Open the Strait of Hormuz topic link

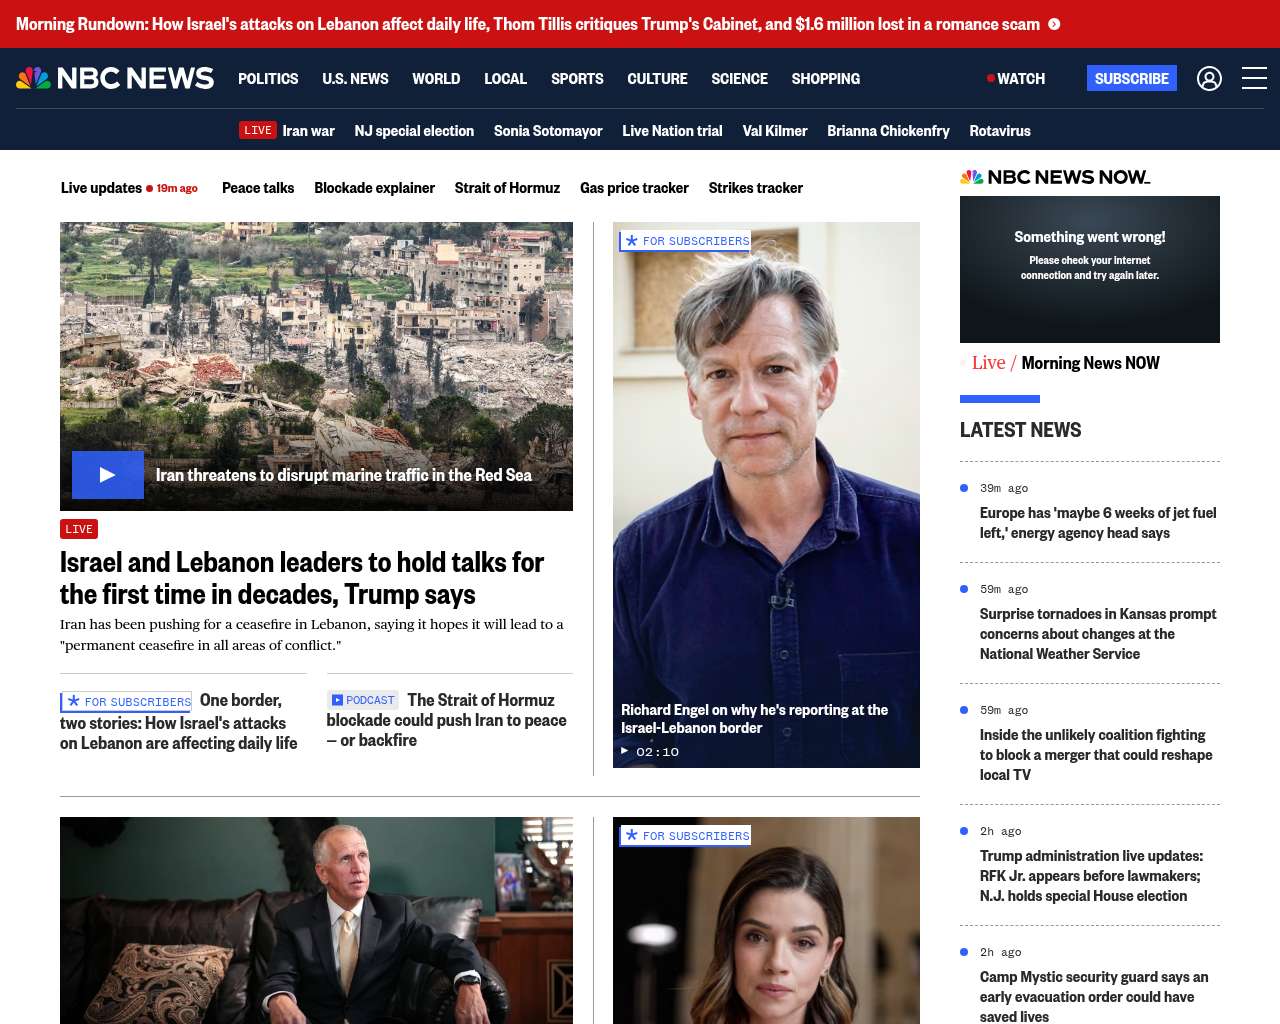tap(507, 188)
